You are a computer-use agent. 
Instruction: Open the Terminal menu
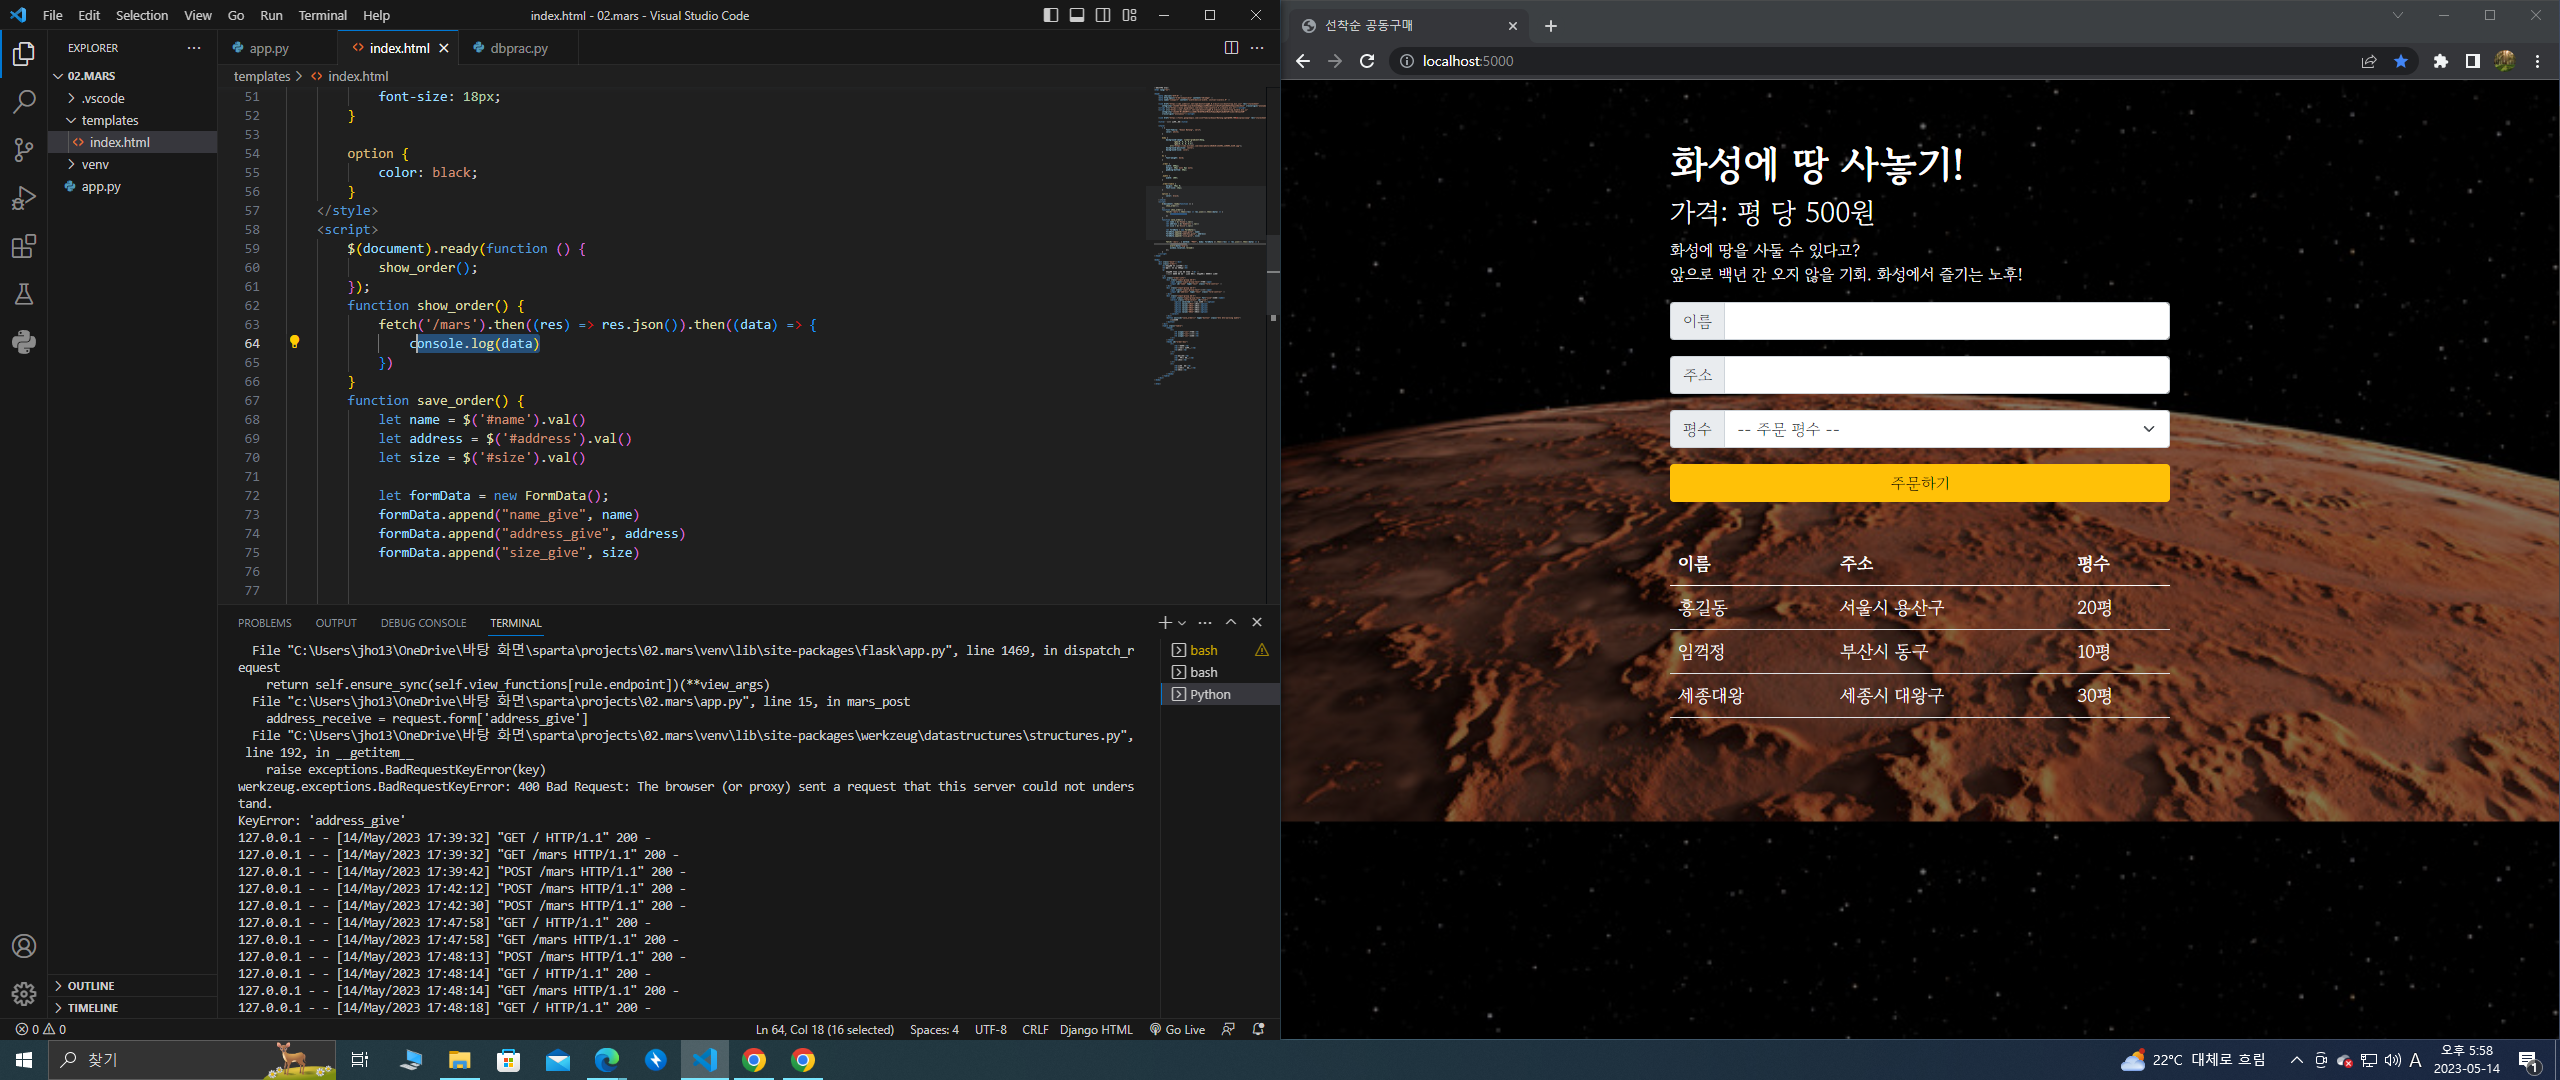point(322,15)
